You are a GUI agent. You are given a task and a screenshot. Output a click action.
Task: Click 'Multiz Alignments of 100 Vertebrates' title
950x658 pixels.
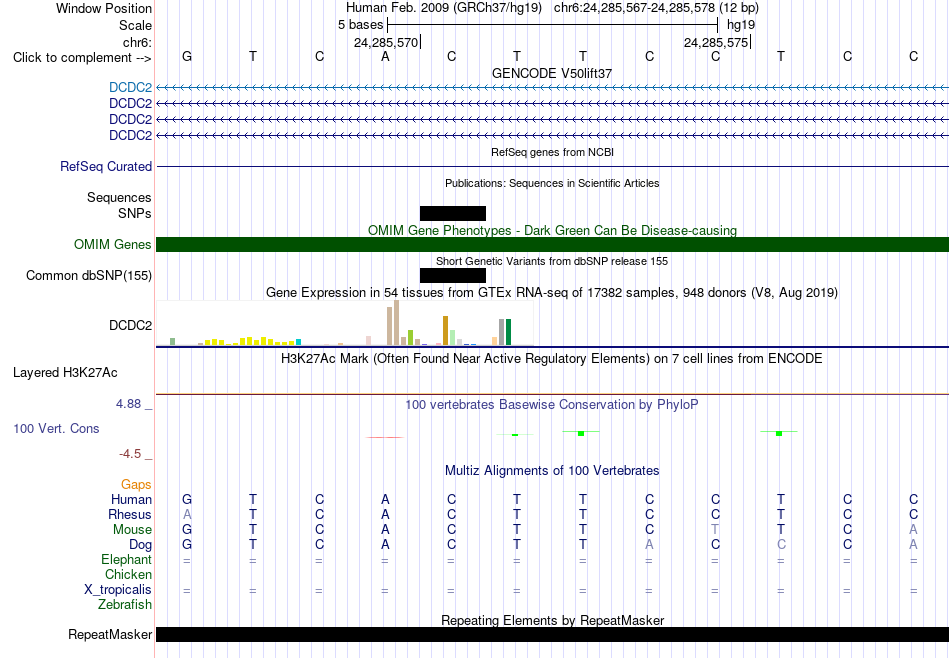[552, 471]
